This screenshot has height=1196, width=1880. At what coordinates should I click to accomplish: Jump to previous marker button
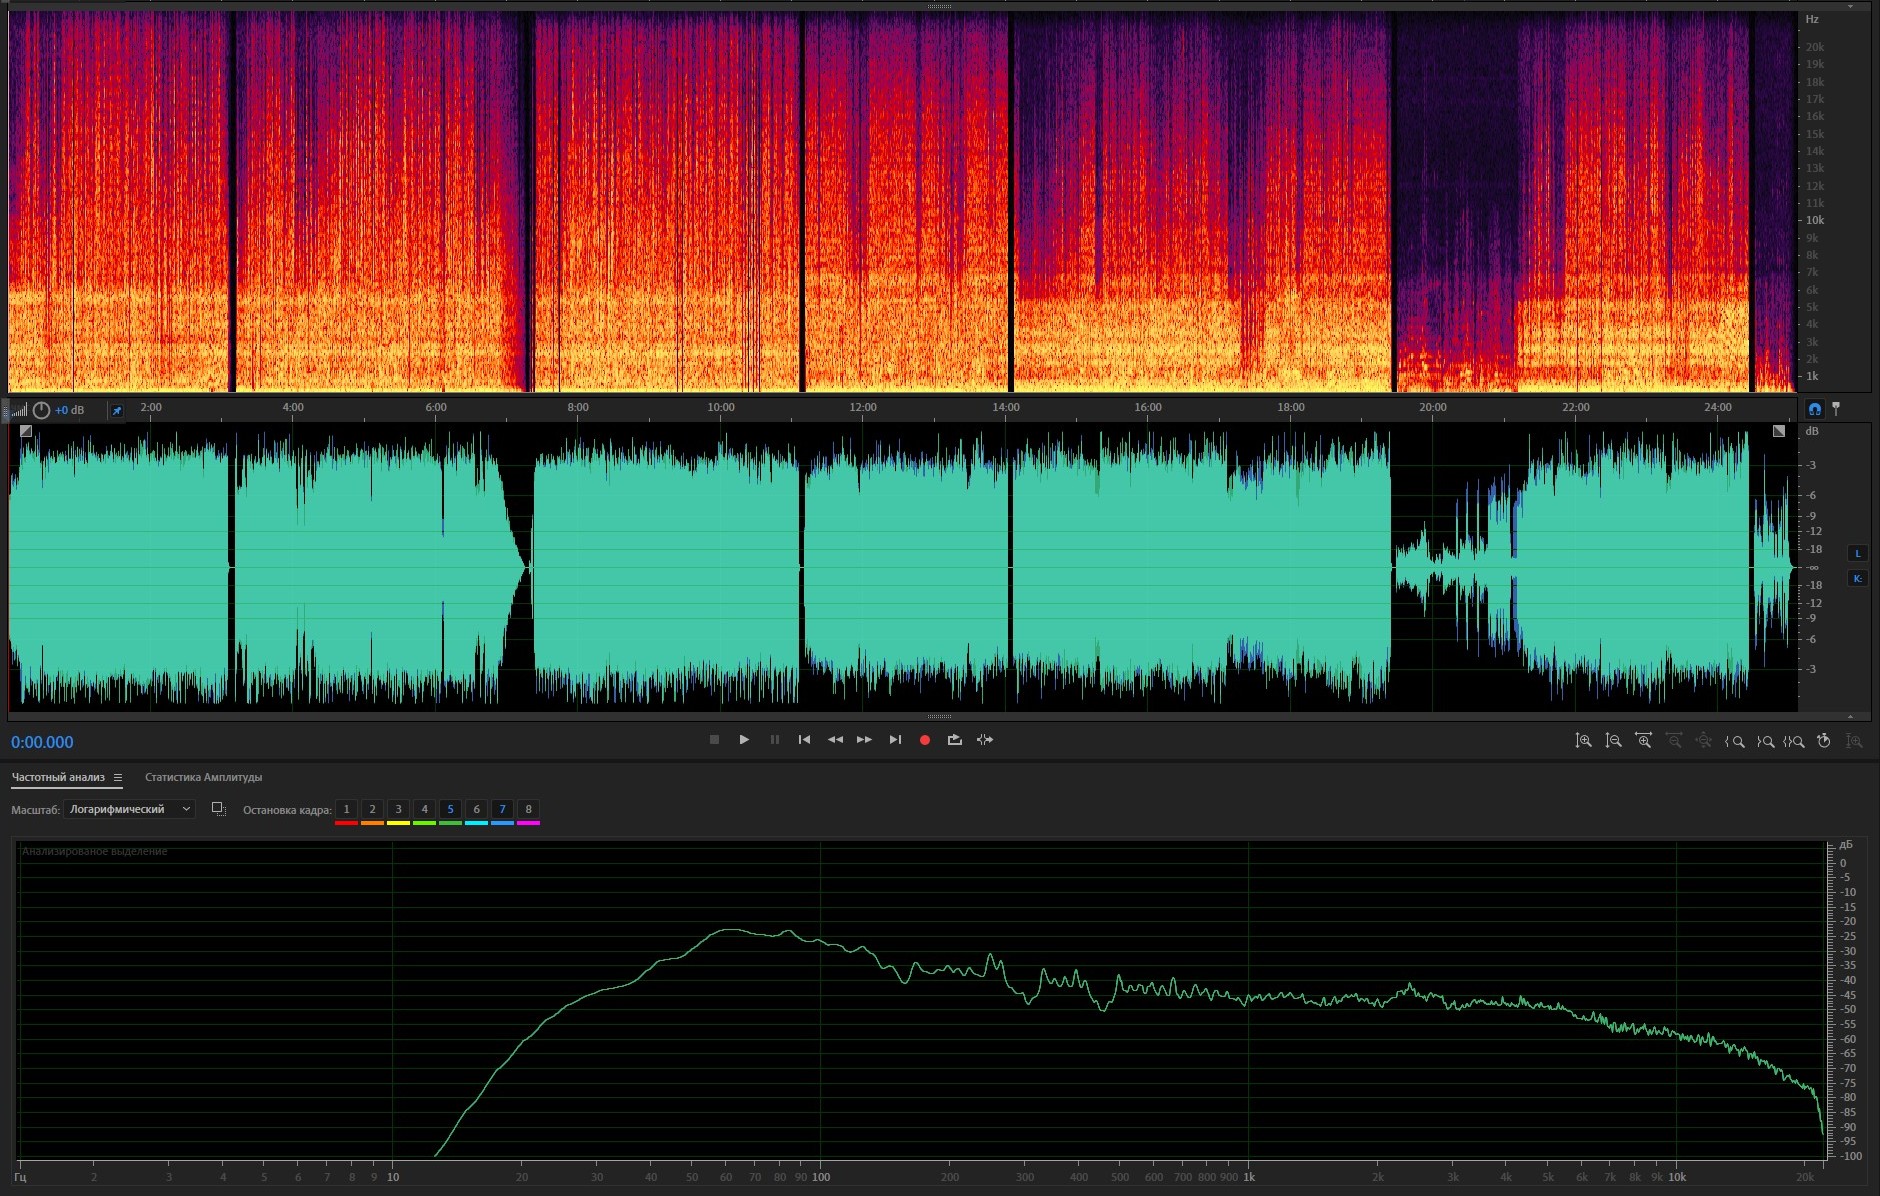(804, 740)
